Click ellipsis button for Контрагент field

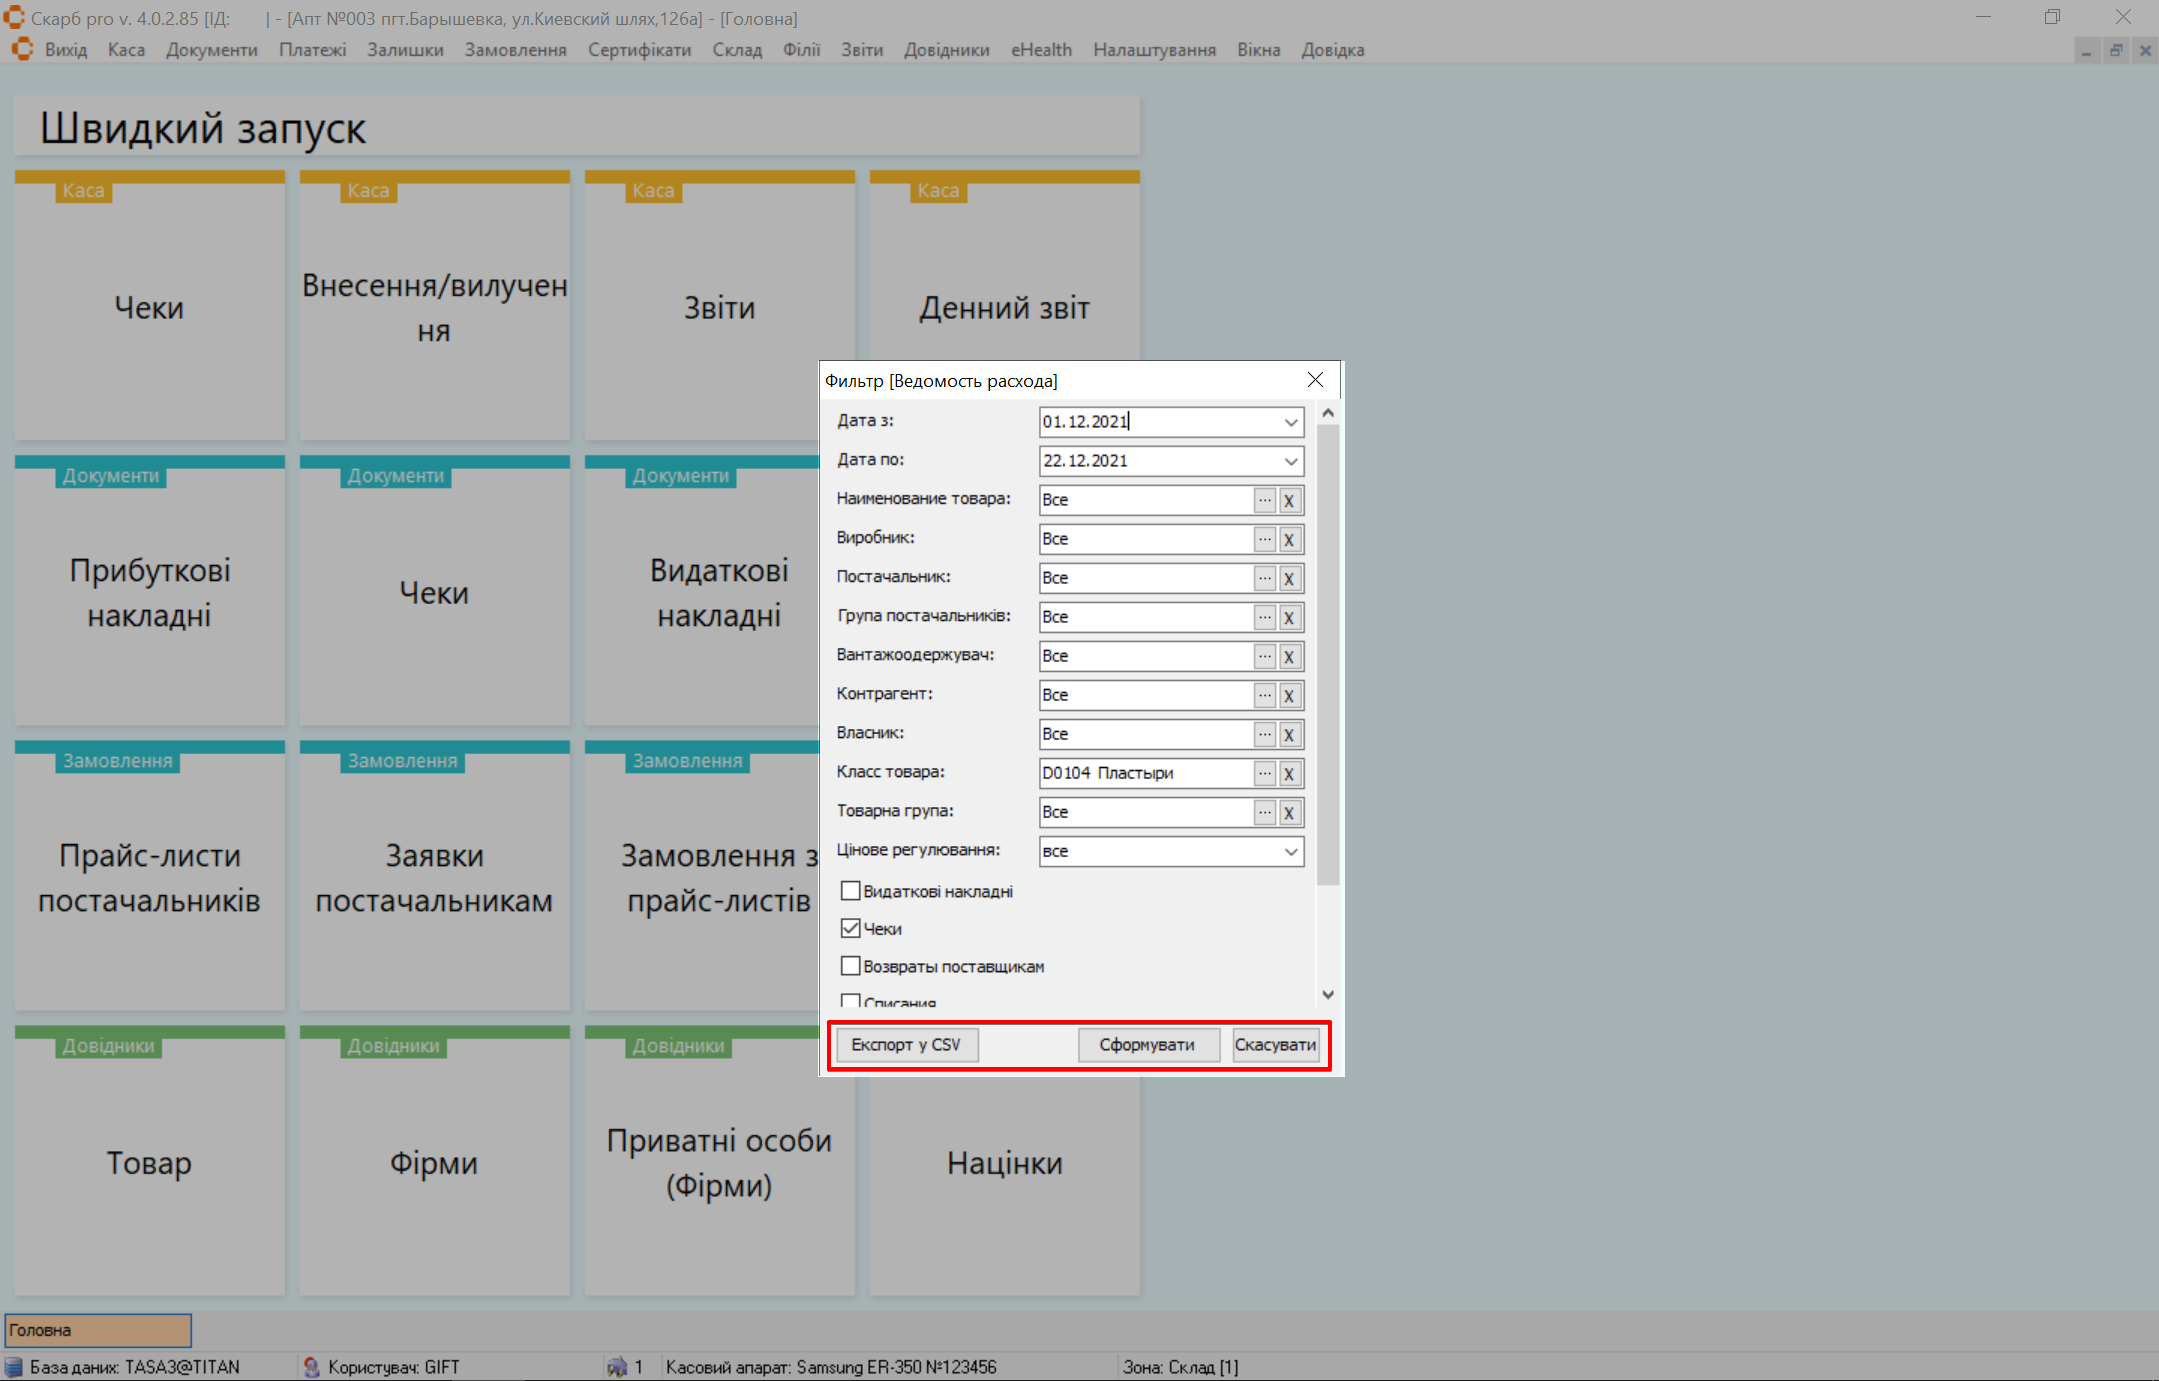pyautogui.click(x=1265, y=695)
